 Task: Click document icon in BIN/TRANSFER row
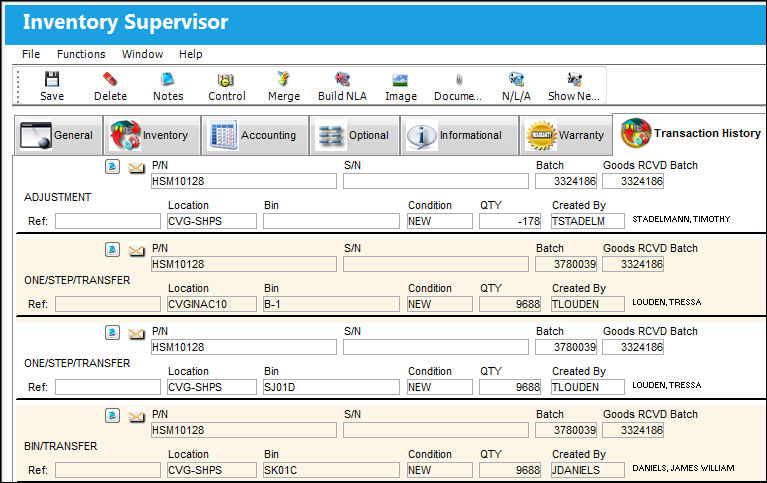[113, 415]
